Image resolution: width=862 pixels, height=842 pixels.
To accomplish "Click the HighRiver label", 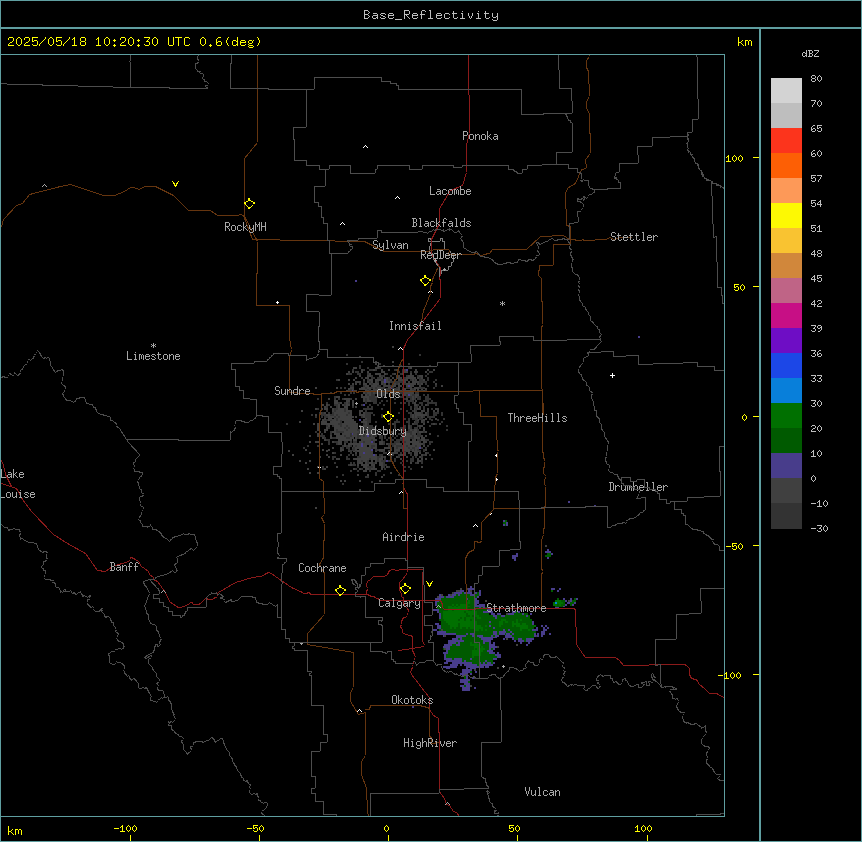I will click(430, 743).
